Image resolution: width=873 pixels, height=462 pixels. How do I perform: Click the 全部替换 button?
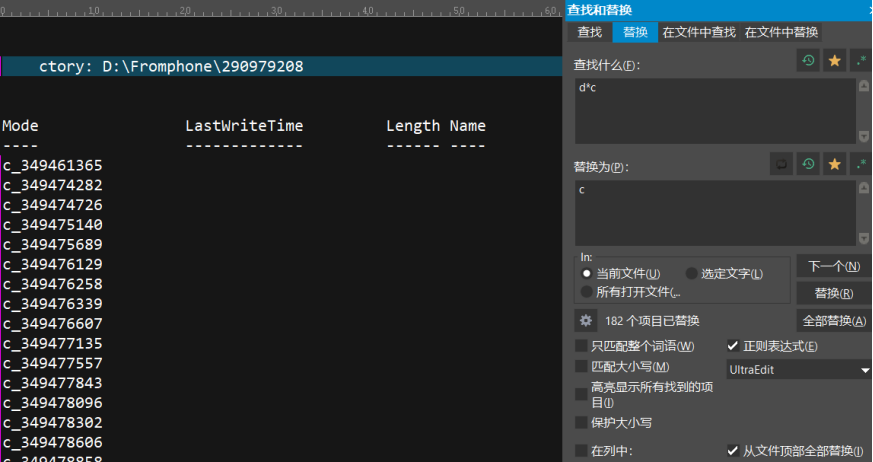(834, 321)
